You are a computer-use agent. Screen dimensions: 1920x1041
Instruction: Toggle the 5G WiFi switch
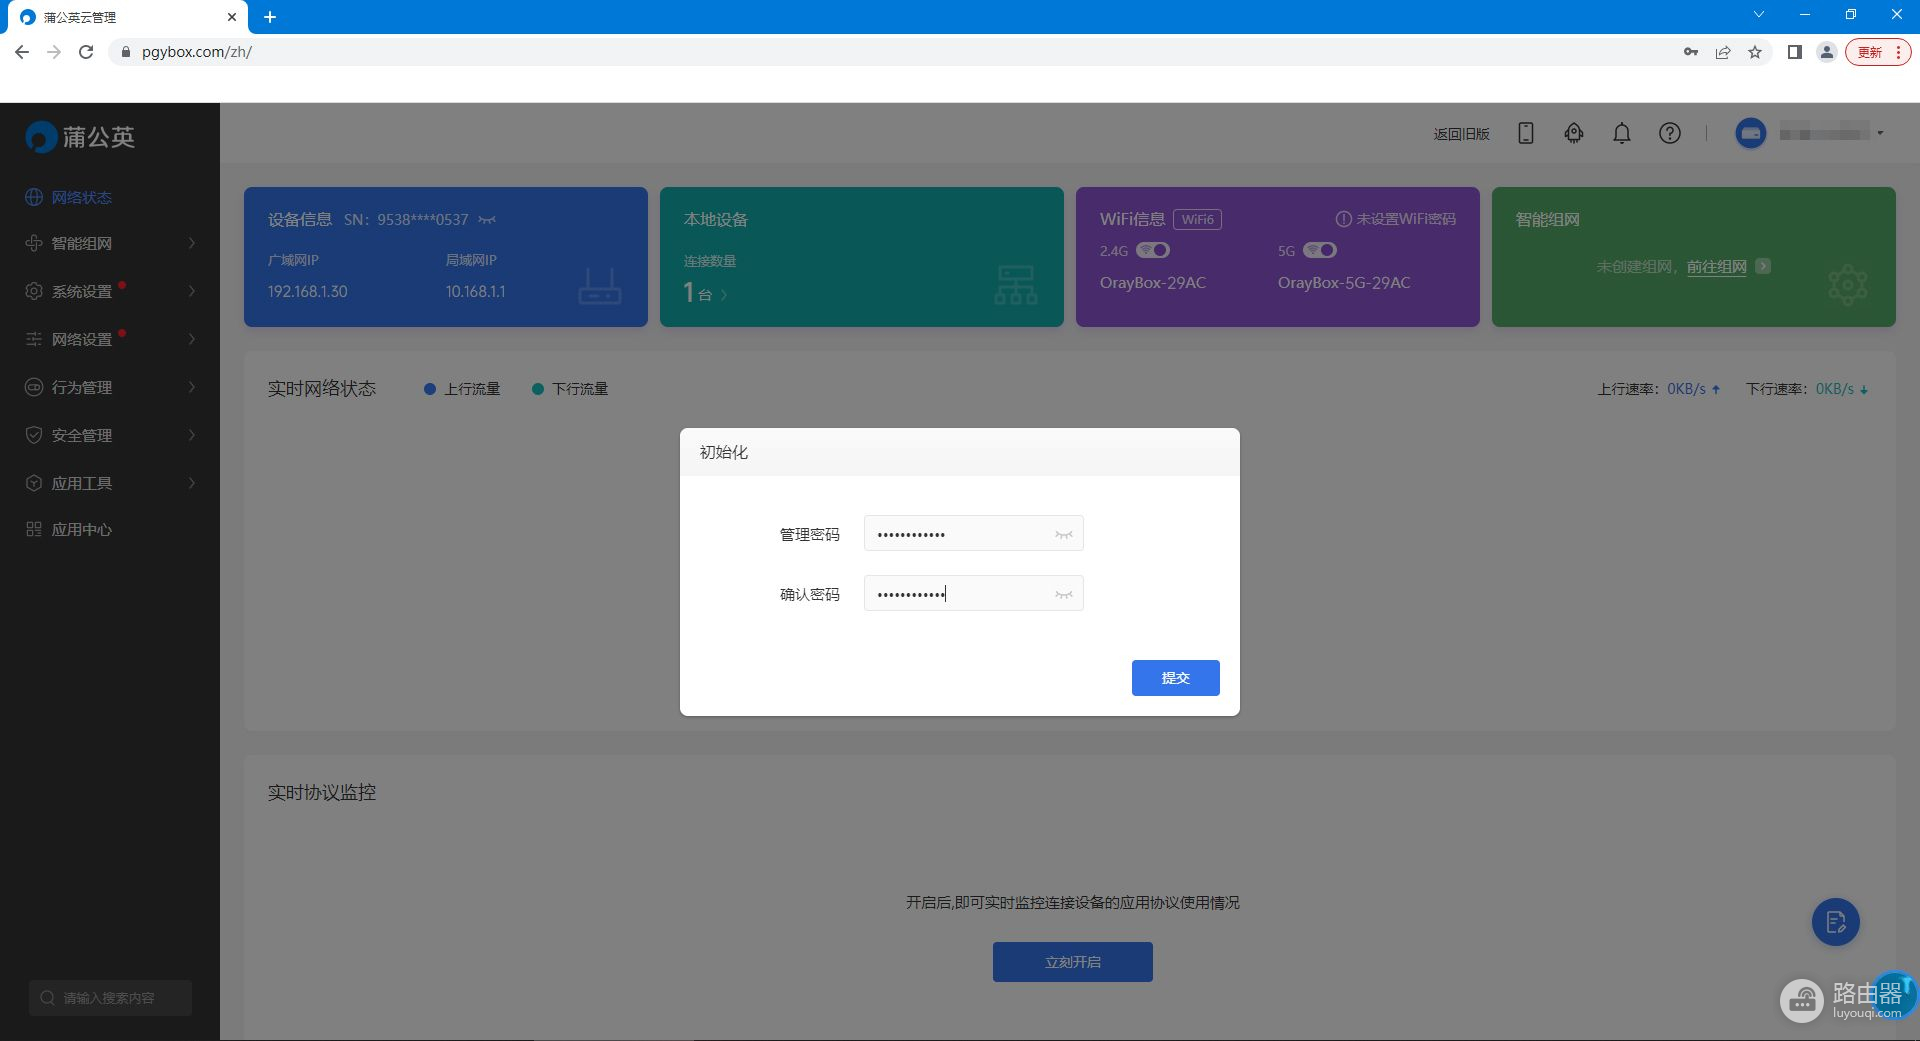(1320, 250)
